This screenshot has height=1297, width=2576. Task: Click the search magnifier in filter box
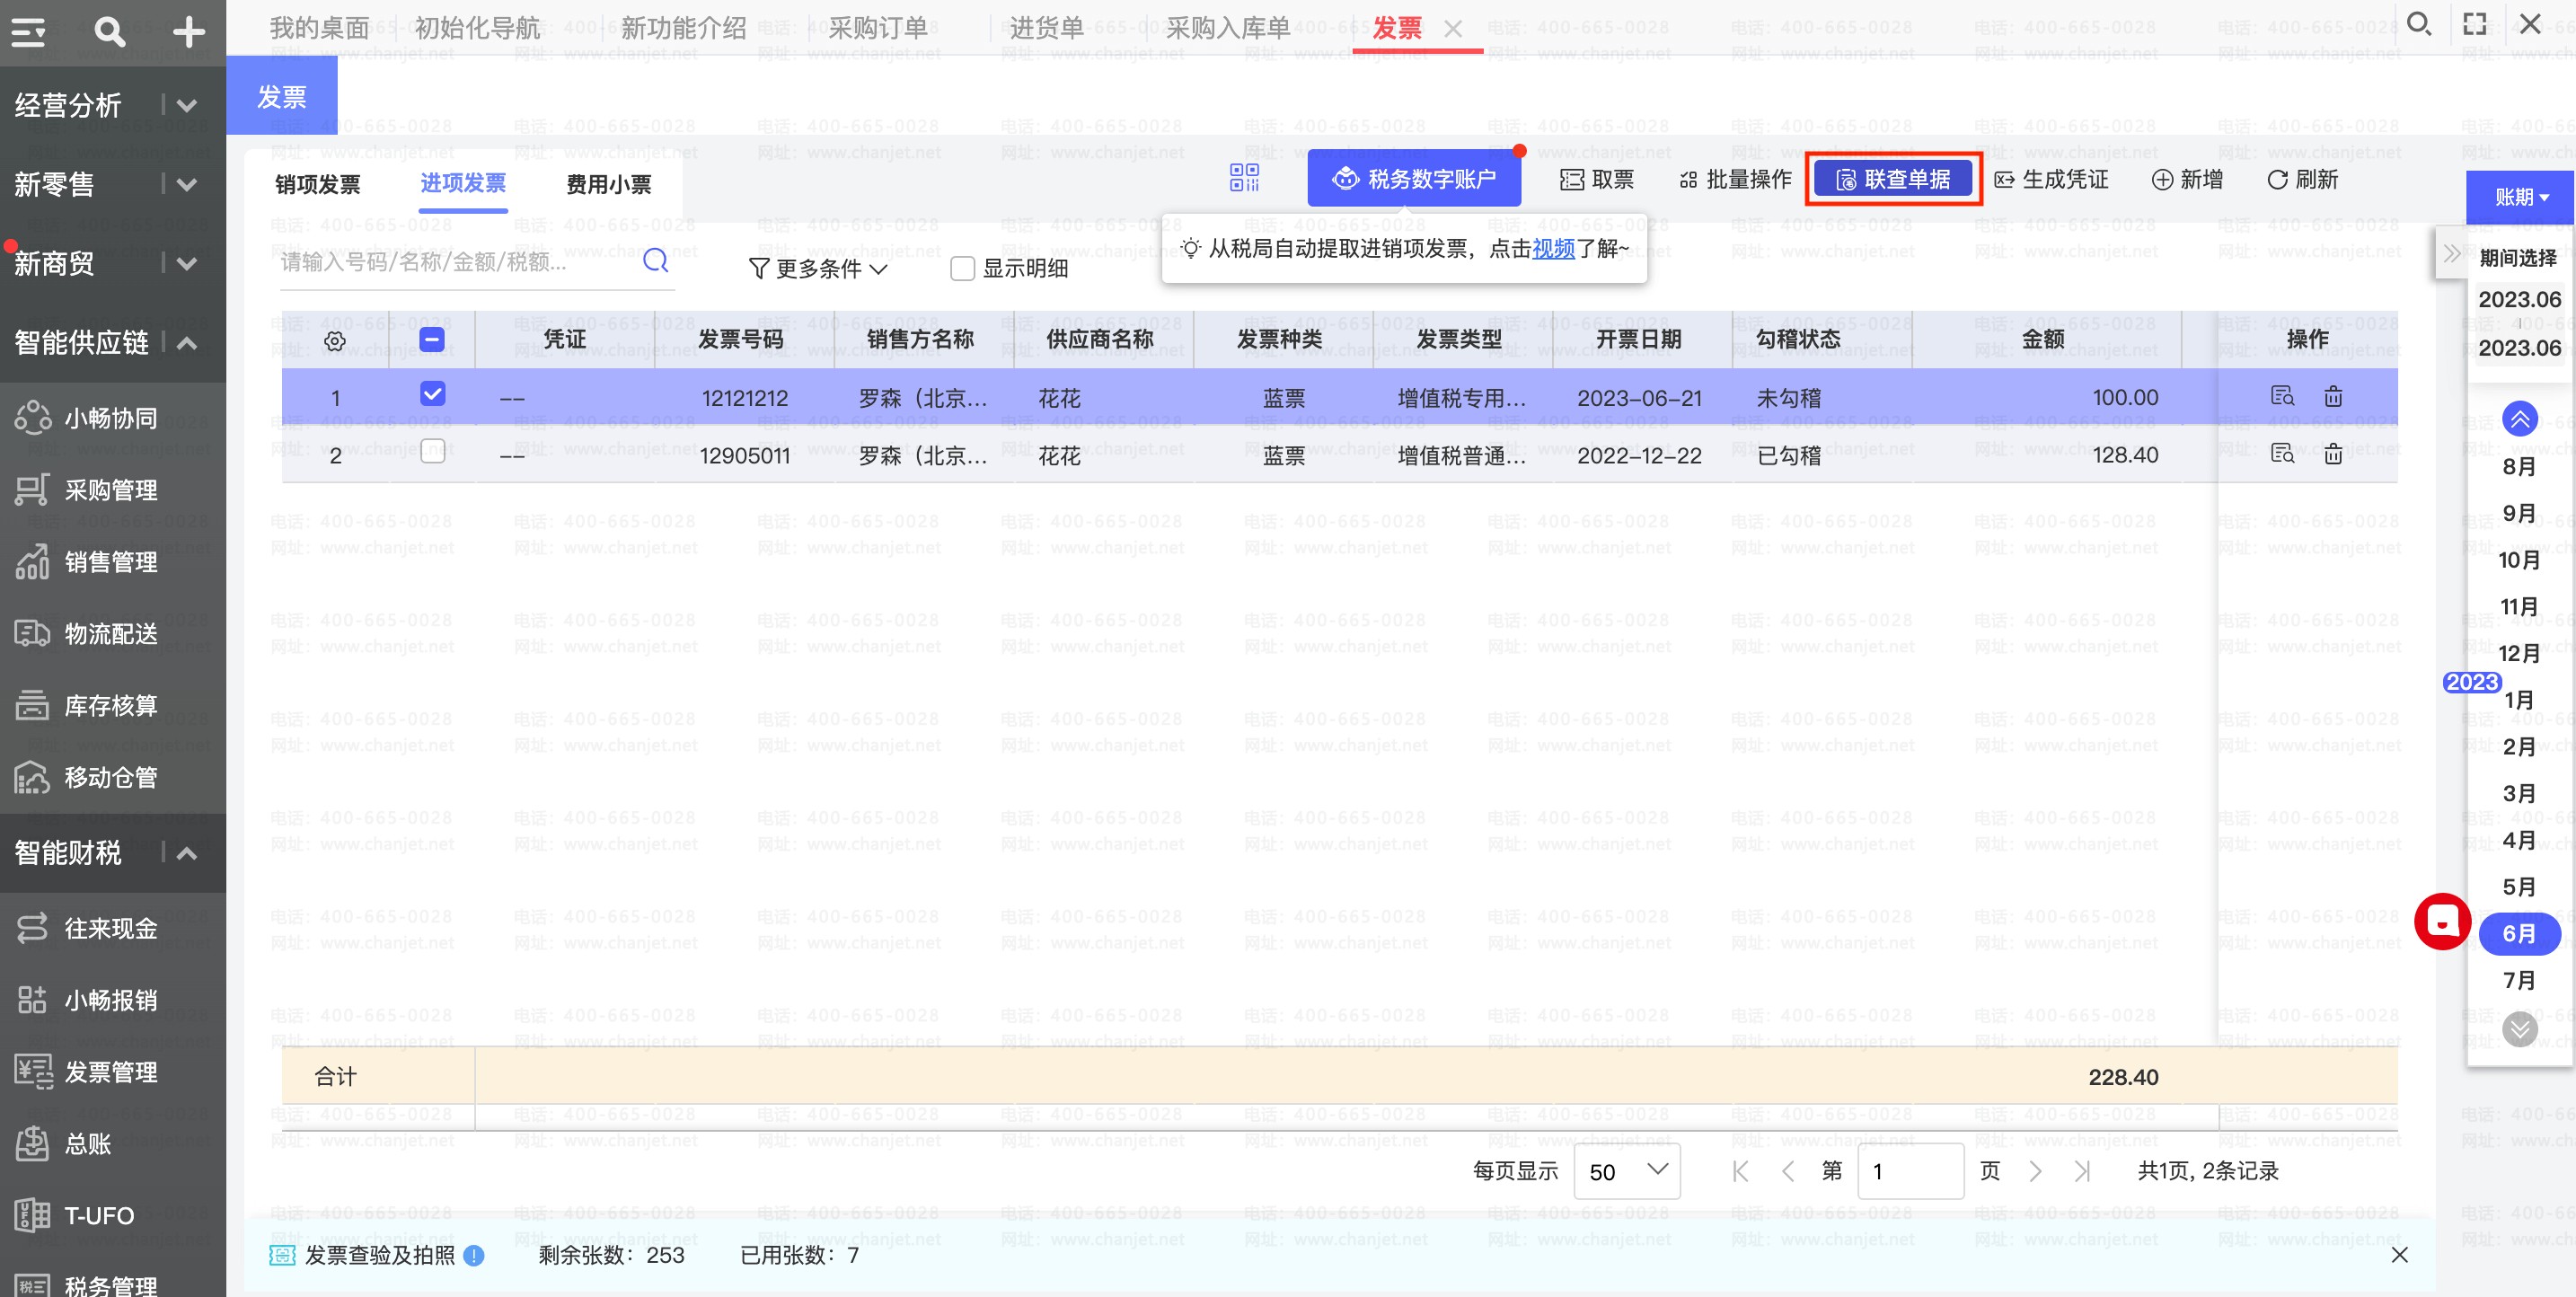pyautogui.click(x=655, y=261)
